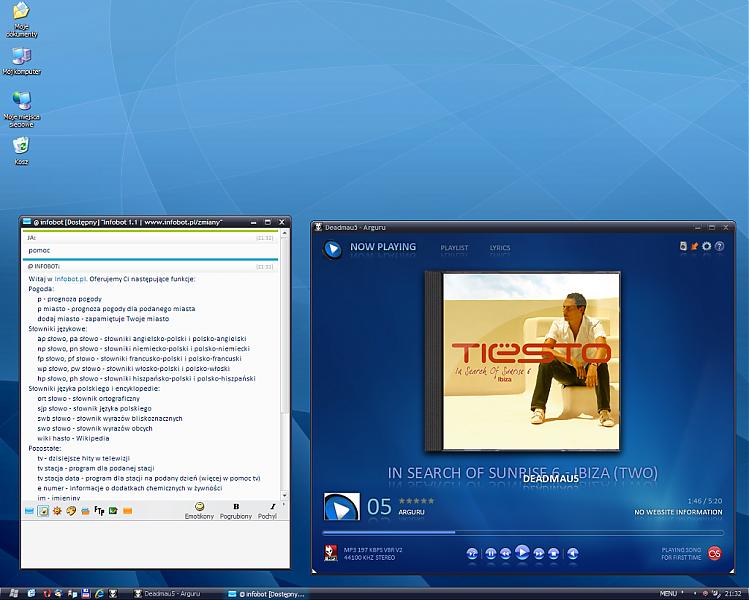Click the 'p - prognoza pogody' line
The image size is (749, 600).
(69, 299)
